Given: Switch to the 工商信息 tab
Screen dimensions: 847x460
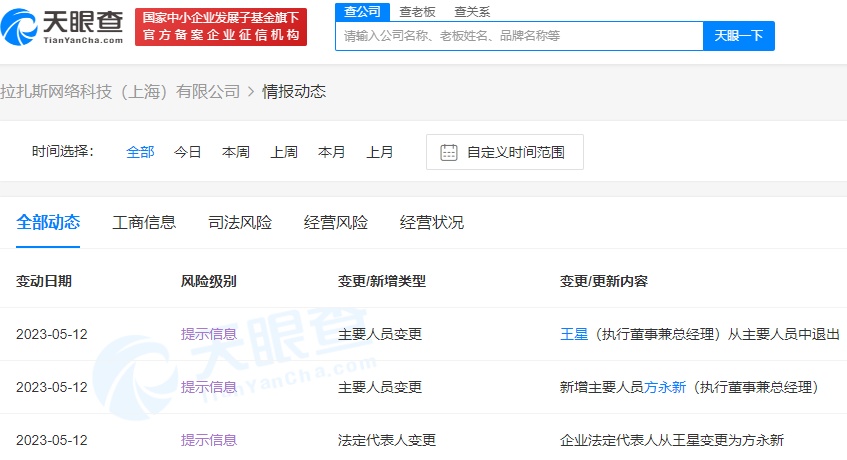Looking at the screenshot, I should tap(144, 222).
